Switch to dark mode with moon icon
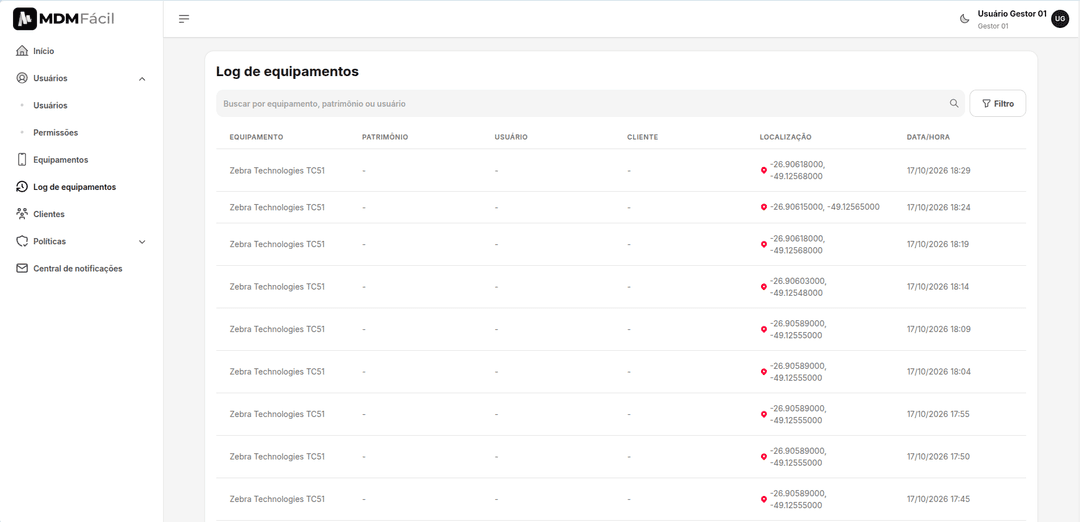Screen dimensions: 1080x522 (965, 19)
